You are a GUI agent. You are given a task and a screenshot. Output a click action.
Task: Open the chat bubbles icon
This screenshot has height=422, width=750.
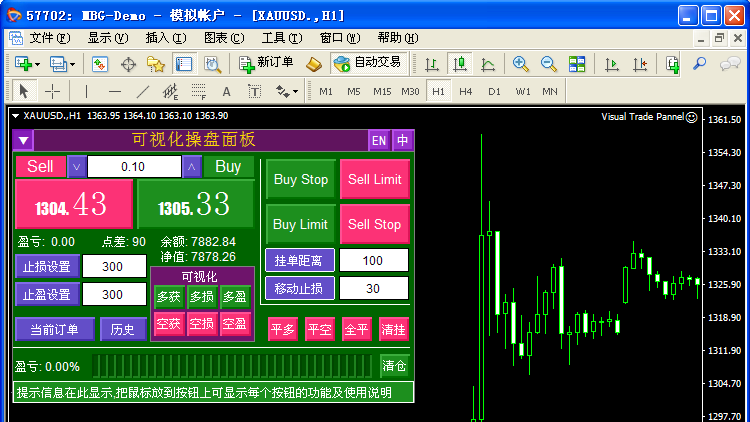click(x=730, y=64)
